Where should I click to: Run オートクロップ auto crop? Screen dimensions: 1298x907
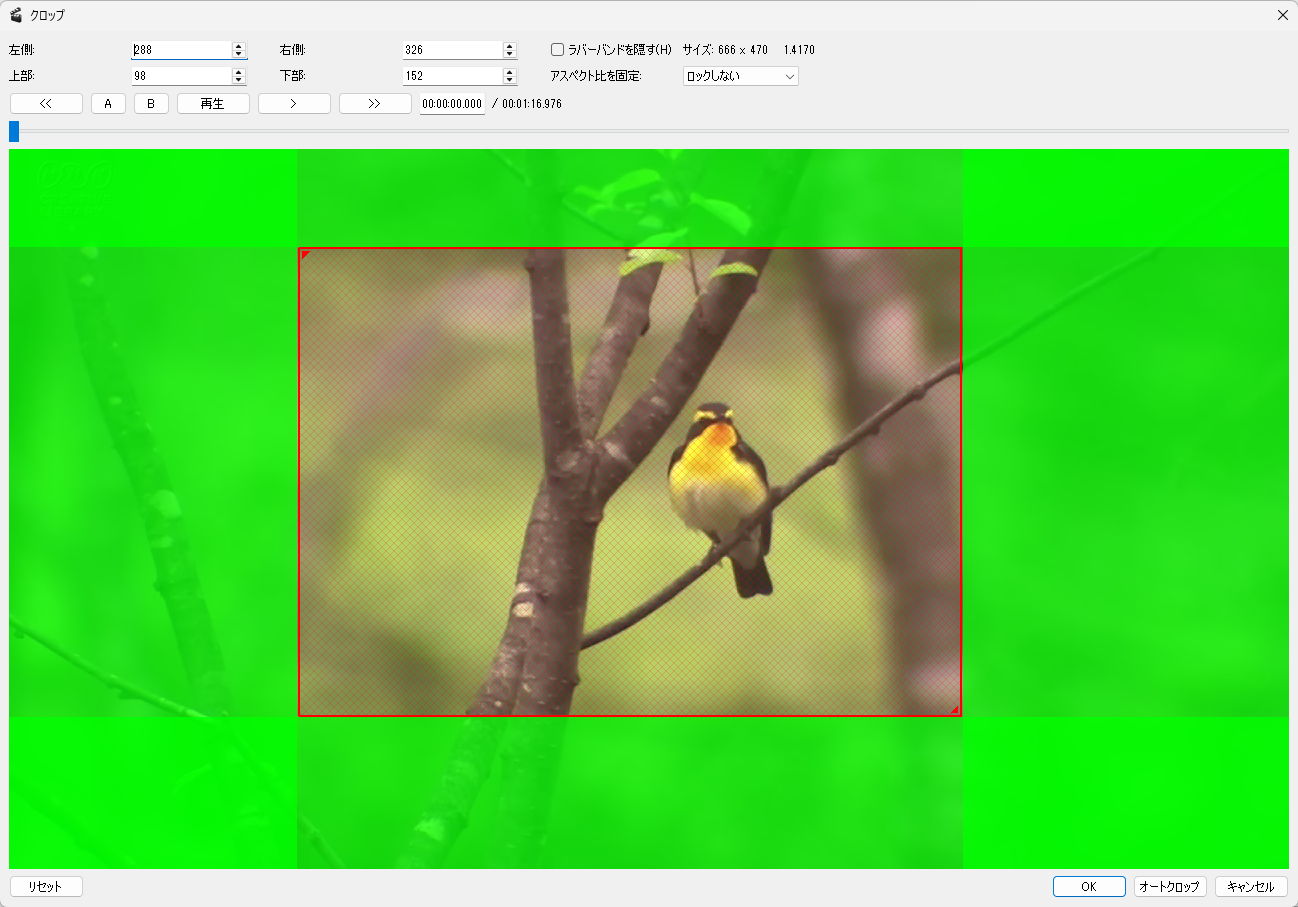(x=1170, y=886)
